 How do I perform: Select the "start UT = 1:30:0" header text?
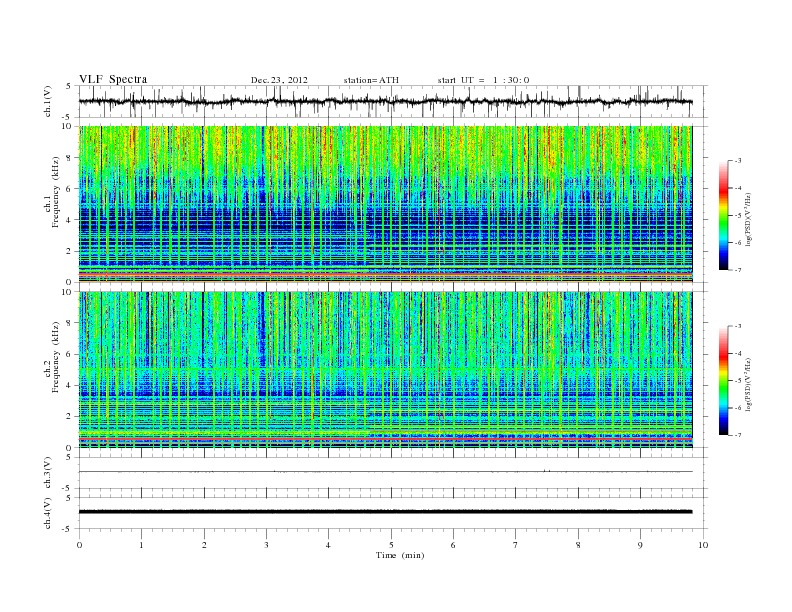click(483, 80)
